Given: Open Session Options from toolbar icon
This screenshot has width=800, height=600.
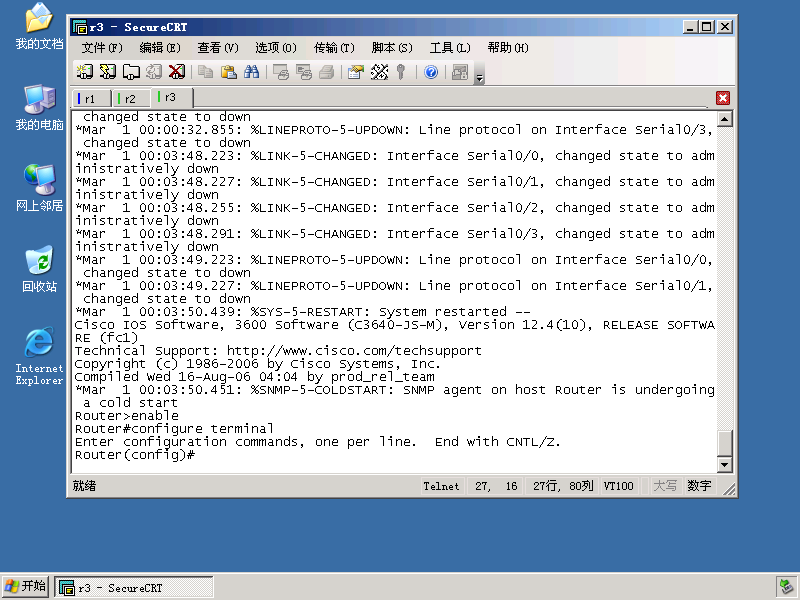Looking at the screenshot, I should [356, 72].
